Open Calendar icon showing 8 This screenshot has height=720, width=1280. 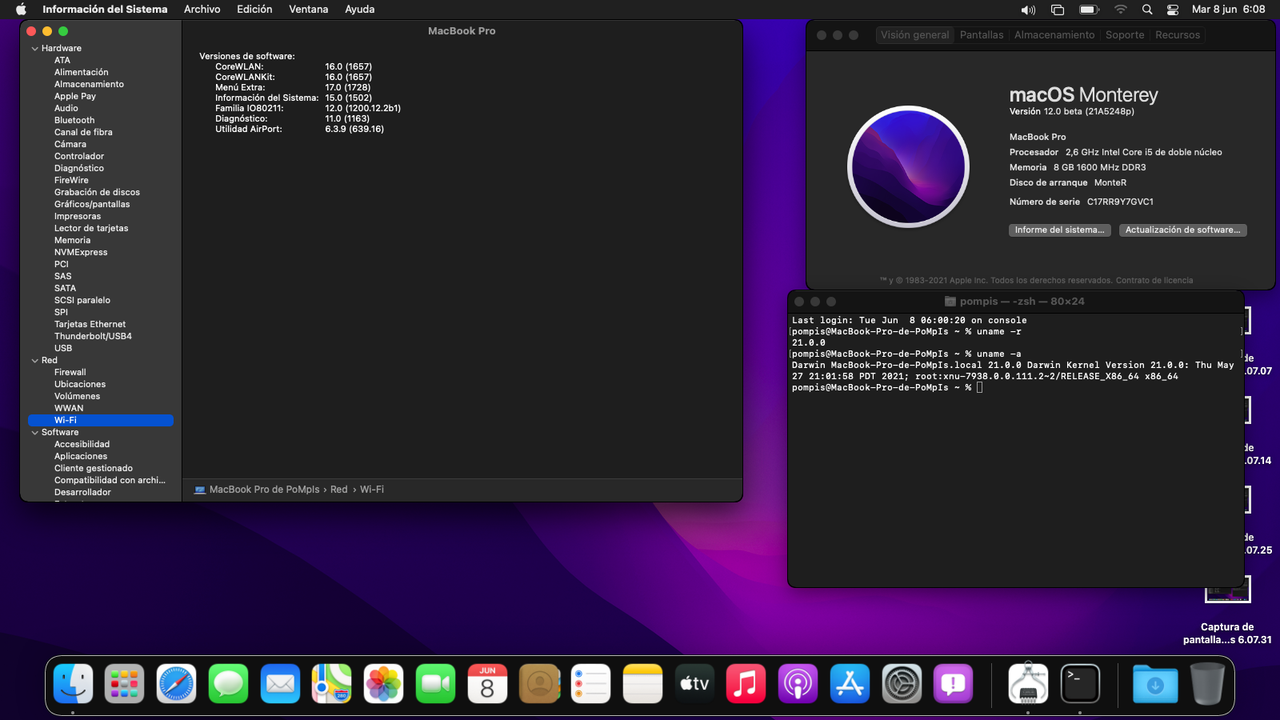(x=488, y=684)
